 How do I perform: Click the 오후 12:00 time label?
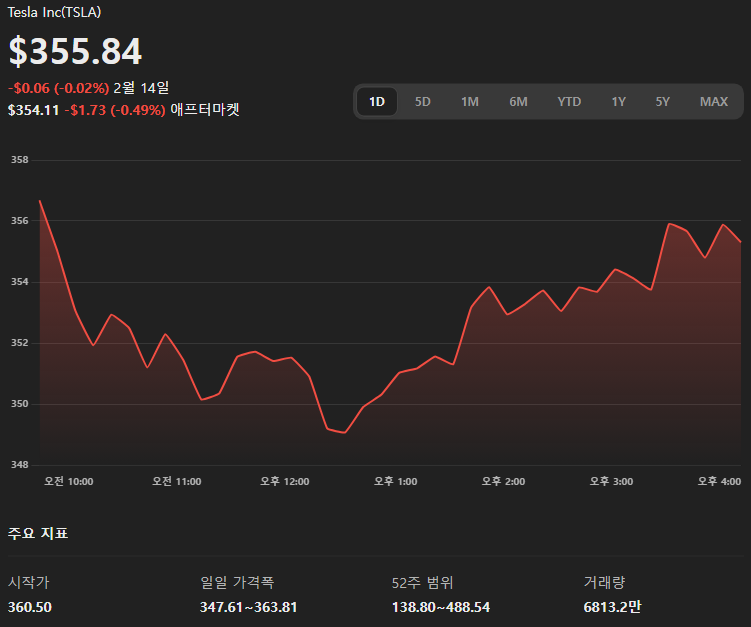click(x=284, y=481)
